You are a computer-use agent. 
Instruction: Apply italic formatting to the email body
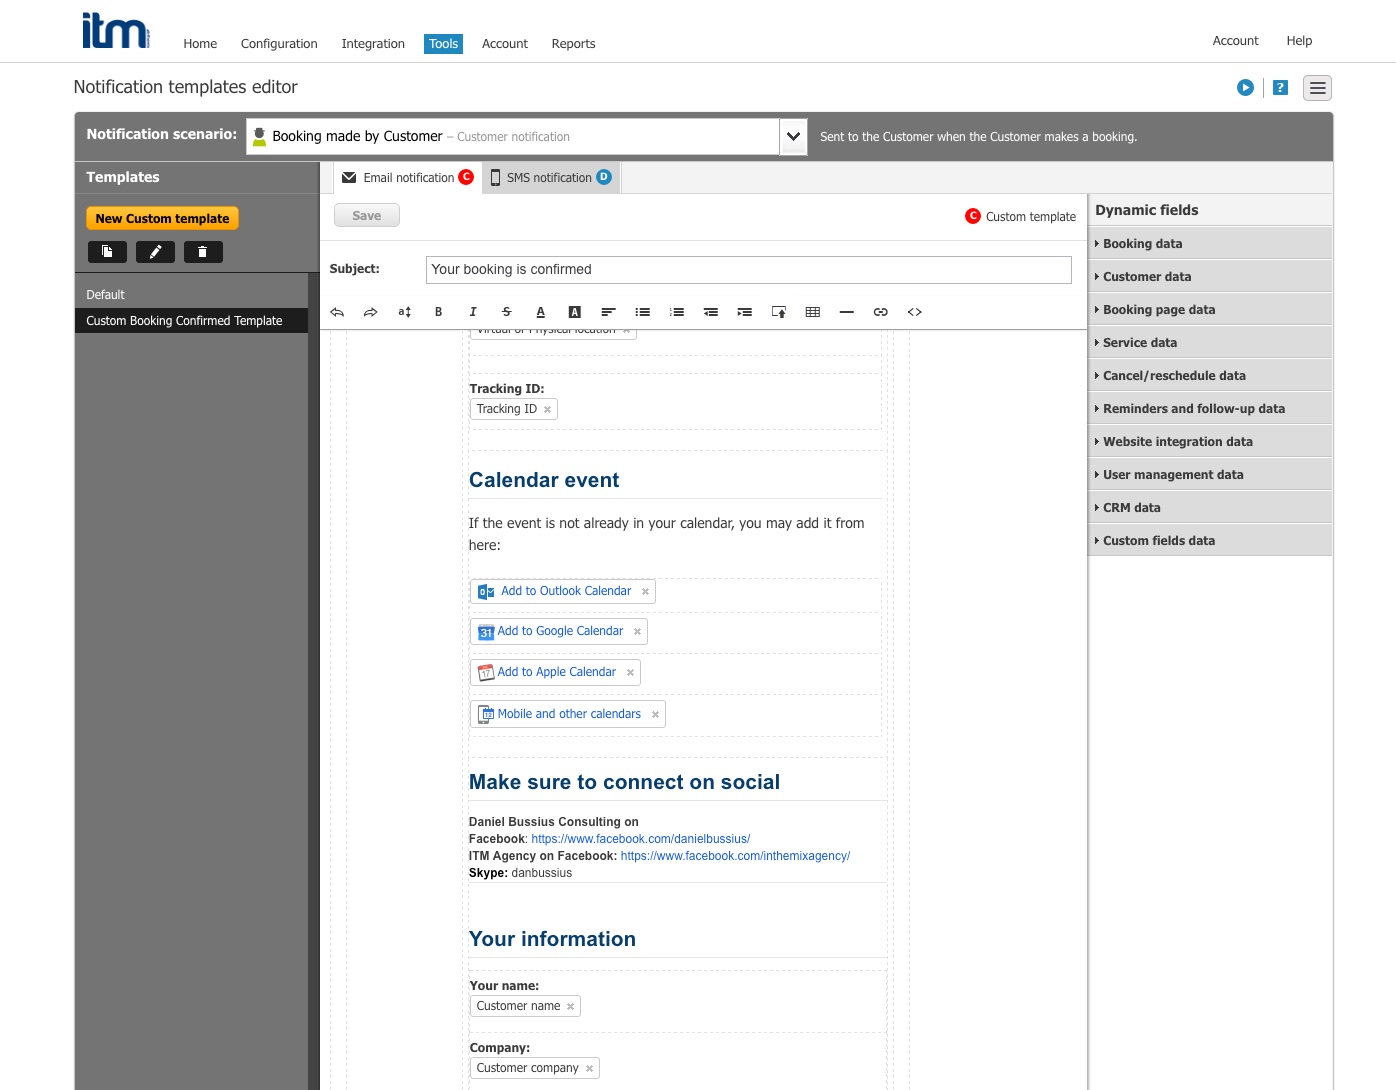point(472,312)
